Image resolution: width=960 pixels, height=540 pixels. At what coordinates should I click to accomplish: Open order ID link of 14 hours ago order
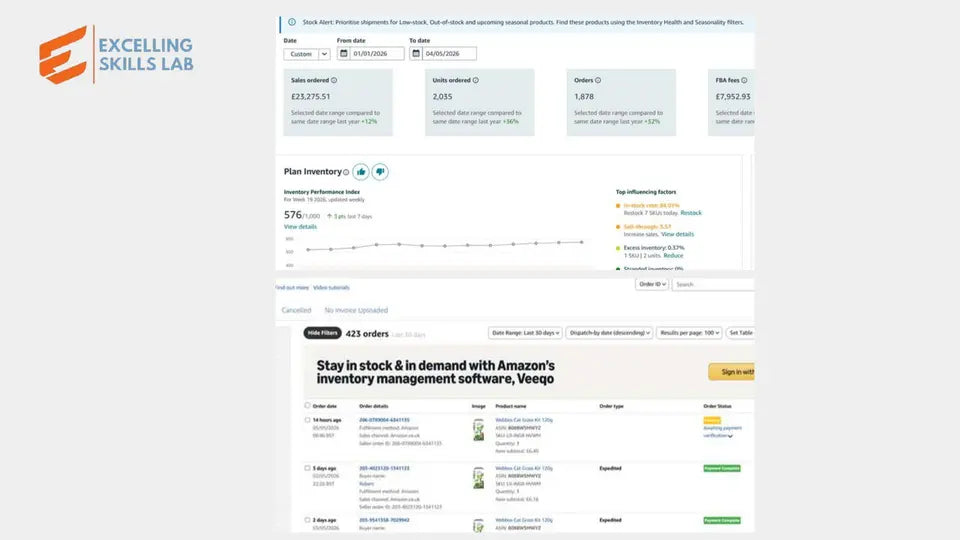pos(384,420)
